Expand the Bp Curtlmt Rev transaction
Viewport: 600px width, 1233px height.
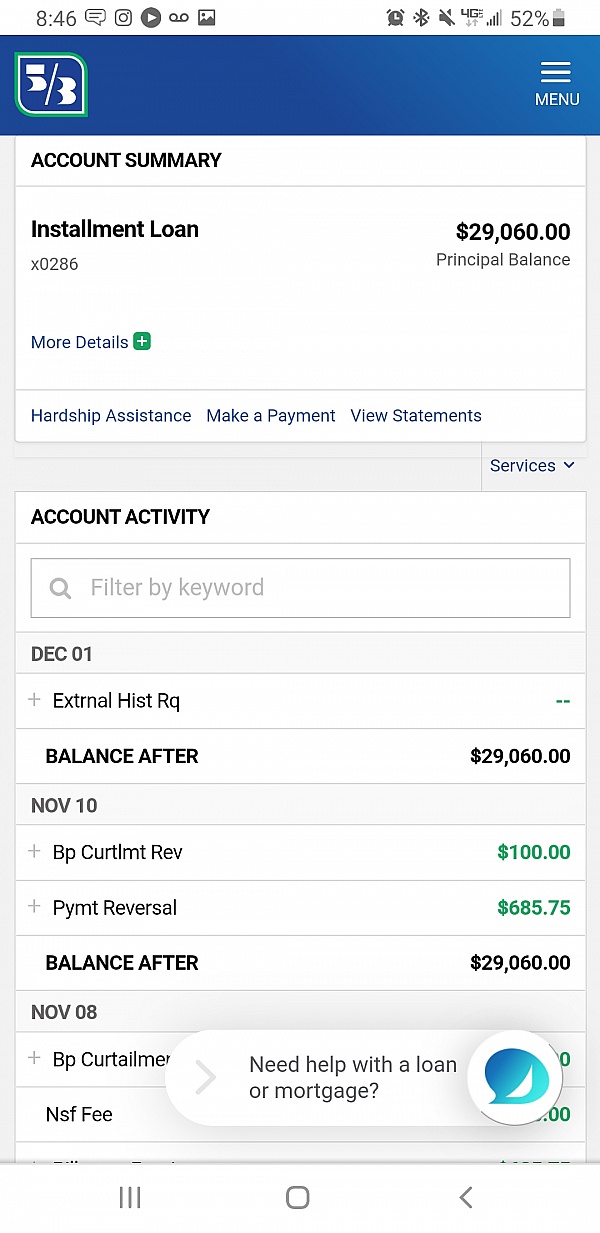pyautogui.click(x=34, y=852)
